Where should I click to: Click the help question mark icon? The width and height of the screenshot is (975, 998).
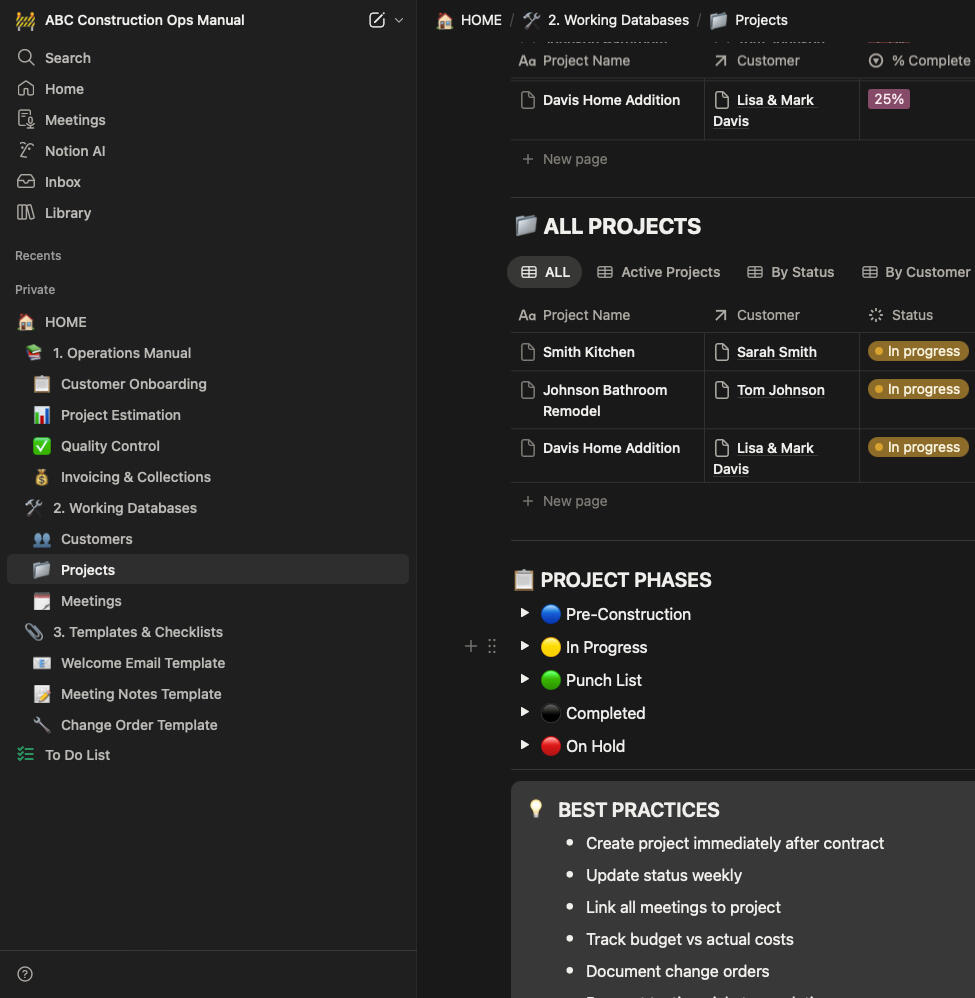click(26, 974)
